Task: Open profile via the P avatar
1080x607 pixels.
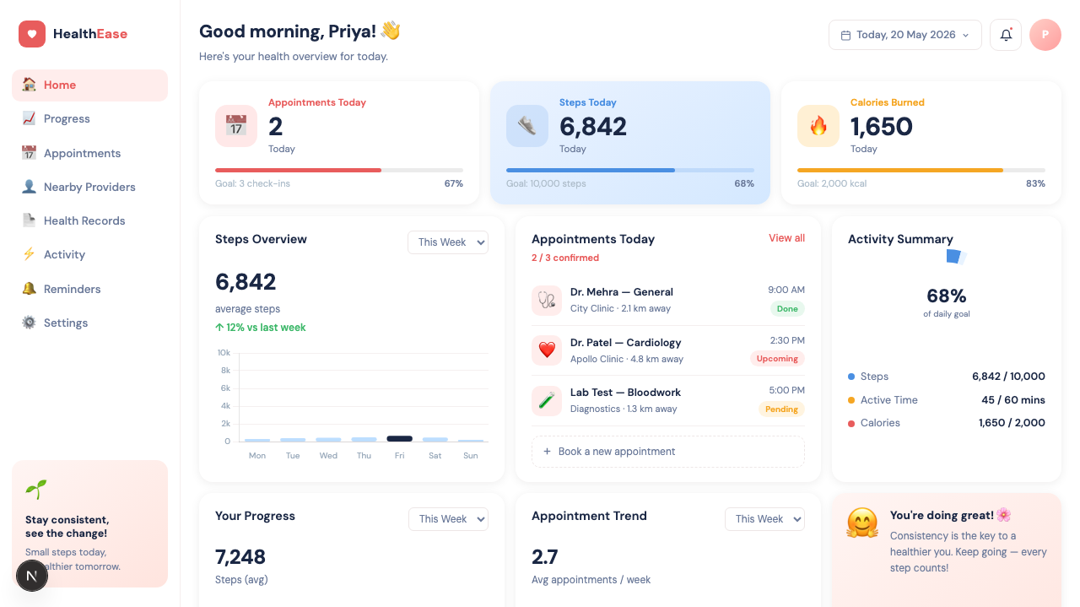Action: coord(1045,34)
